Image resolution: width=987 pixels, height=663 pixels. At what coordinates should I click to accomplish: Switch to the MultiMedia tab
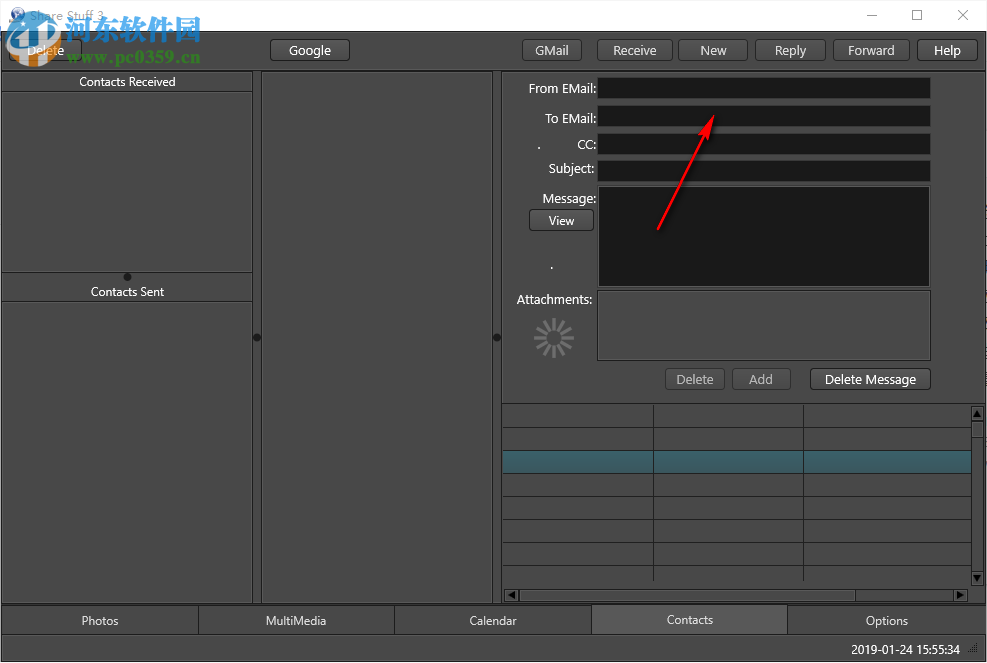(x=296, y=620)
